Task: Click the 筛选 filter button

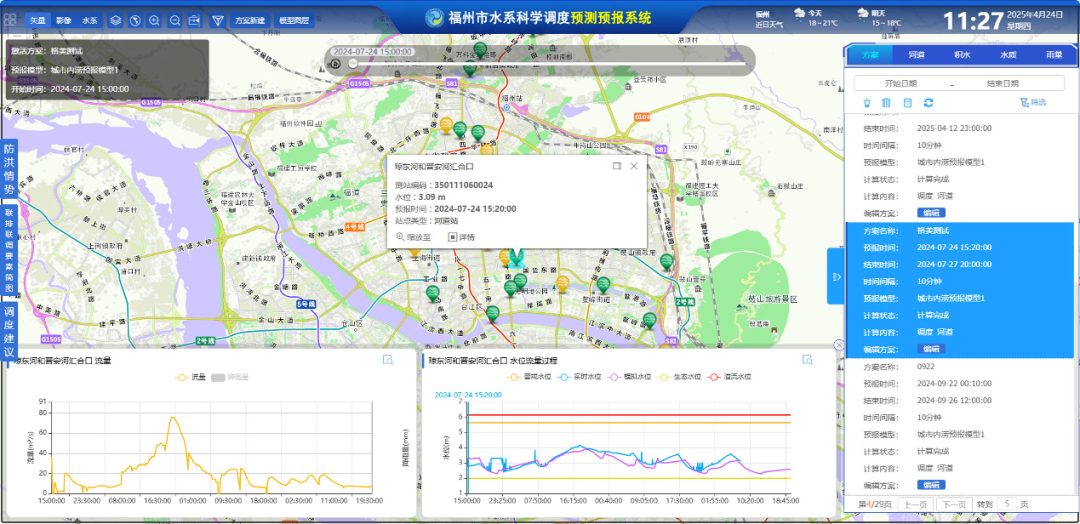Action: click(1032, 103)
